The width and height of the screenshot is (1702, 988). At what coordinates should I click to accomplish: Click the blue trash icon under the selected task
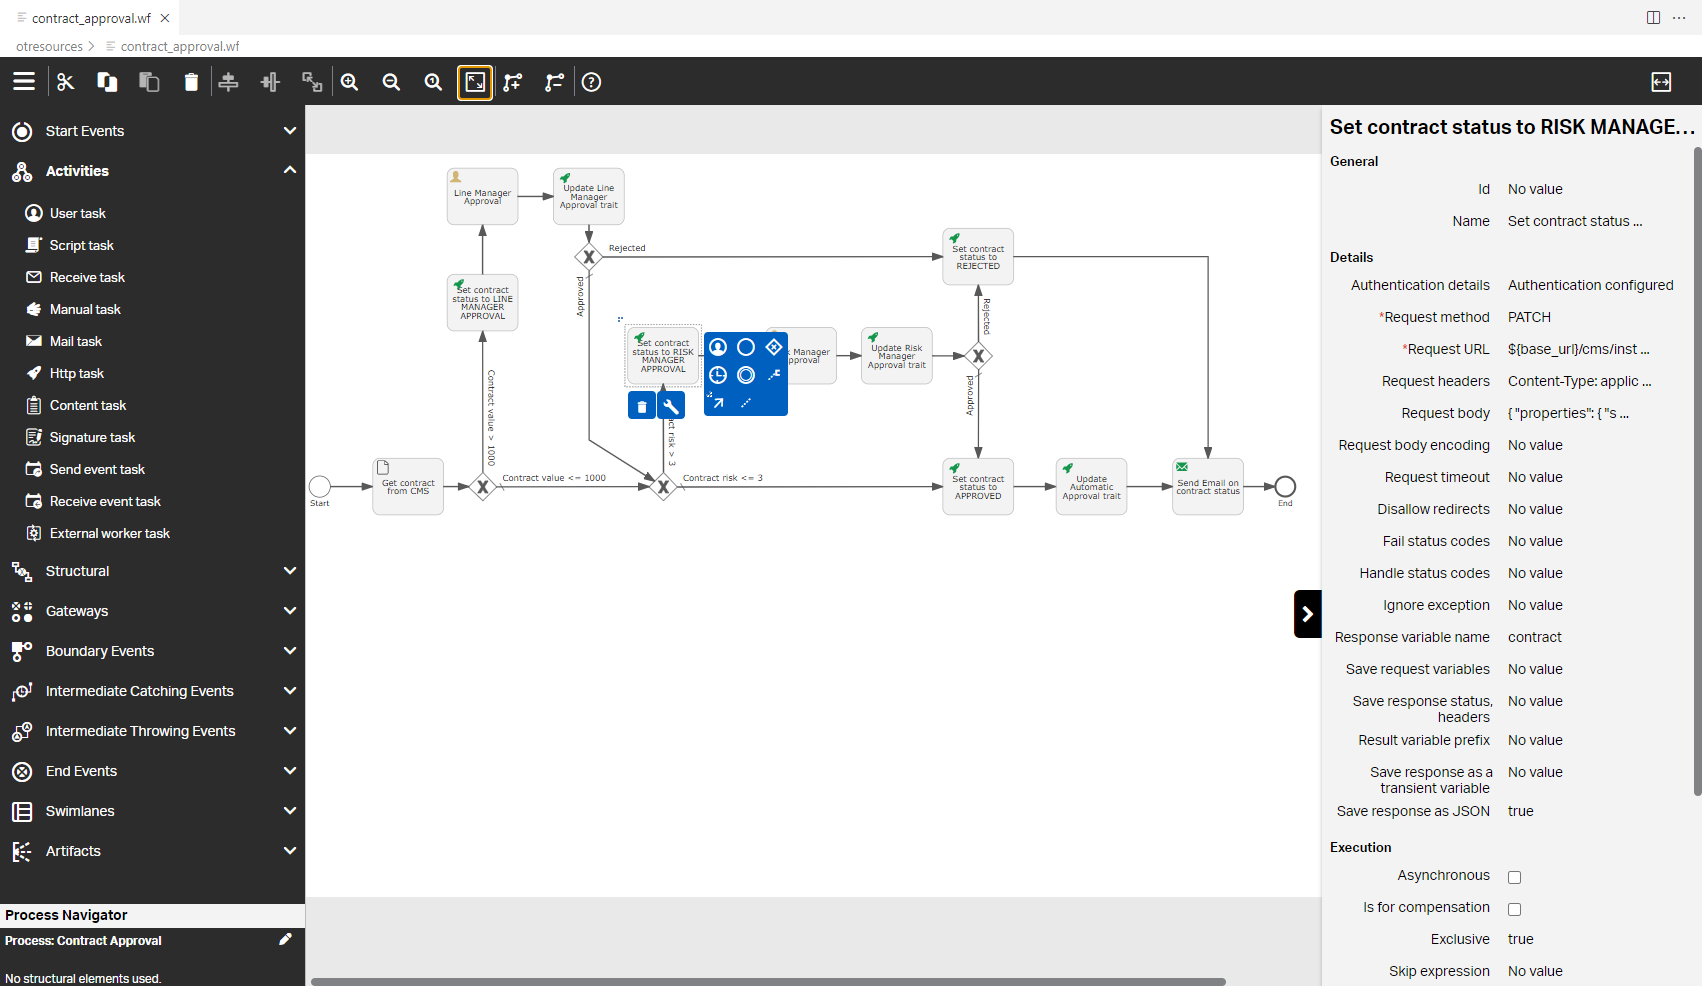click(642, 406)
